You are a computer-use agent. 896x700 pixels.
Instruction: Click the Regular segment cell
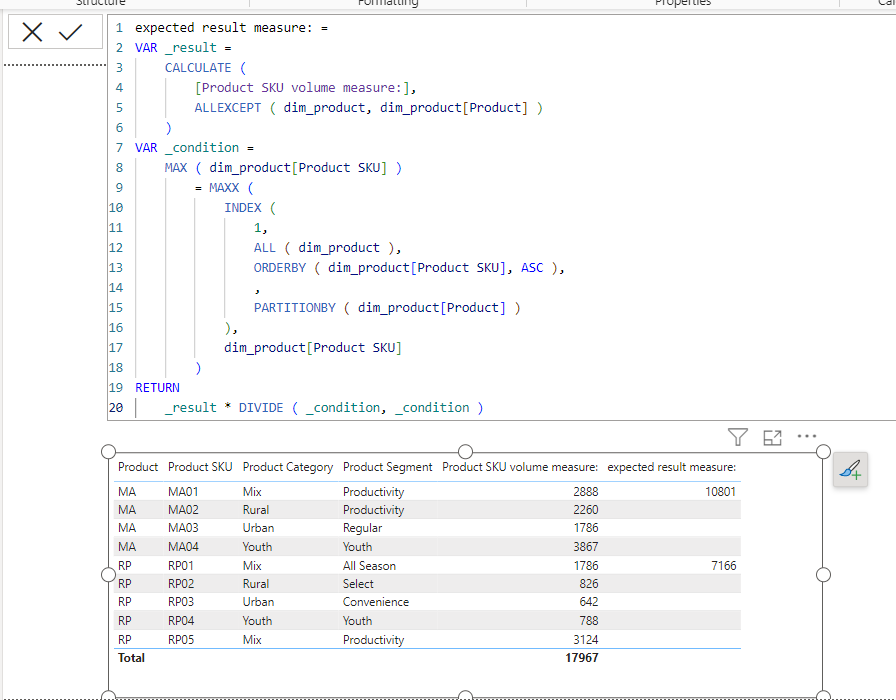coord(362,528)
